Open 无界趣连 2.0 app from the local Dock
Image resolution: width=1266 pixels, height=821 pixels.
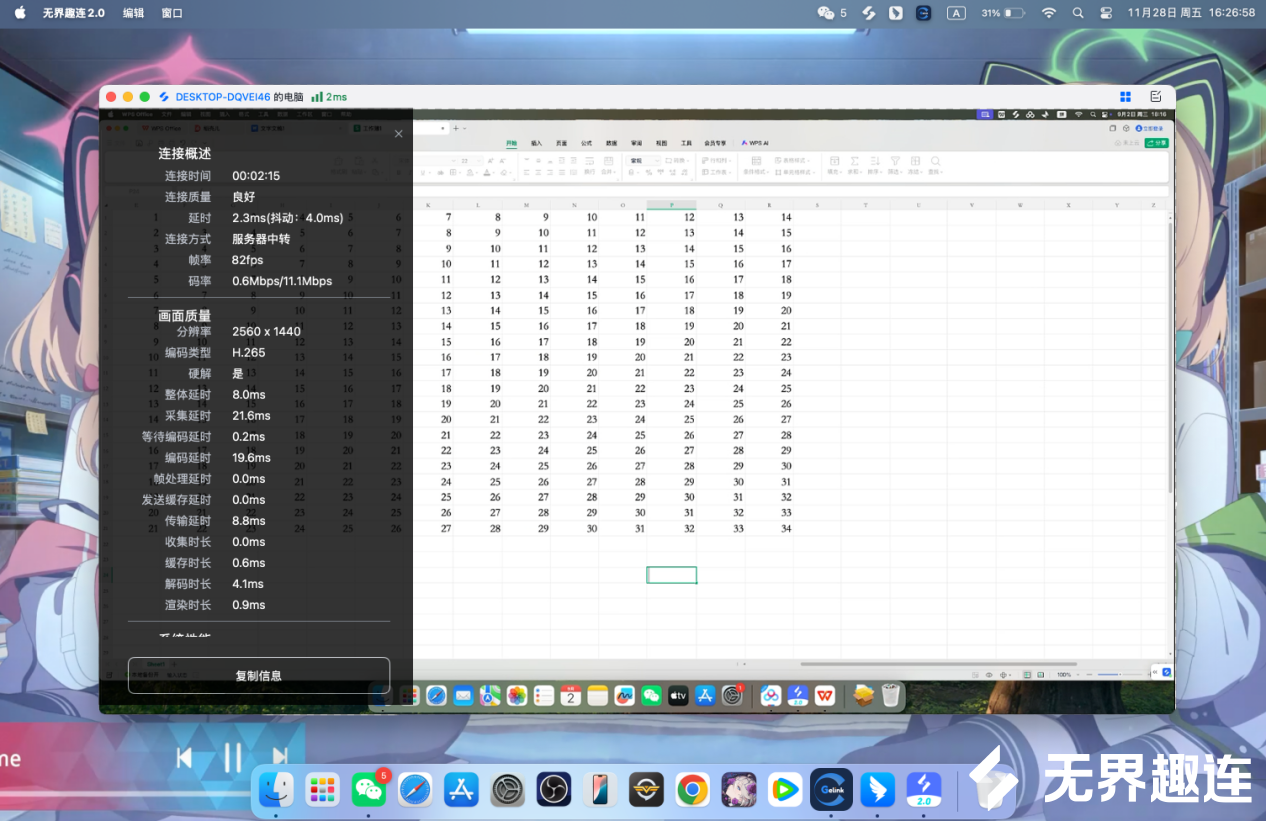[924, 790]
